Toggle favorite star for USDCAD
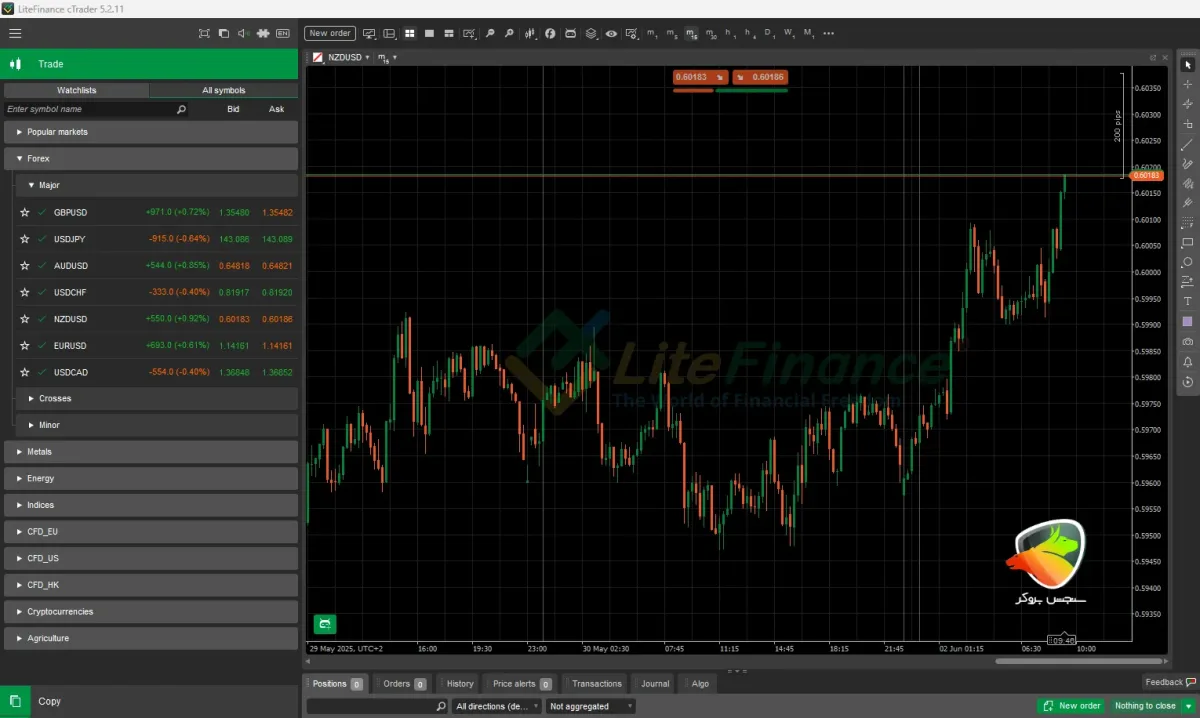The width and height of the screenshot is (1200, 718). [25, 372]
